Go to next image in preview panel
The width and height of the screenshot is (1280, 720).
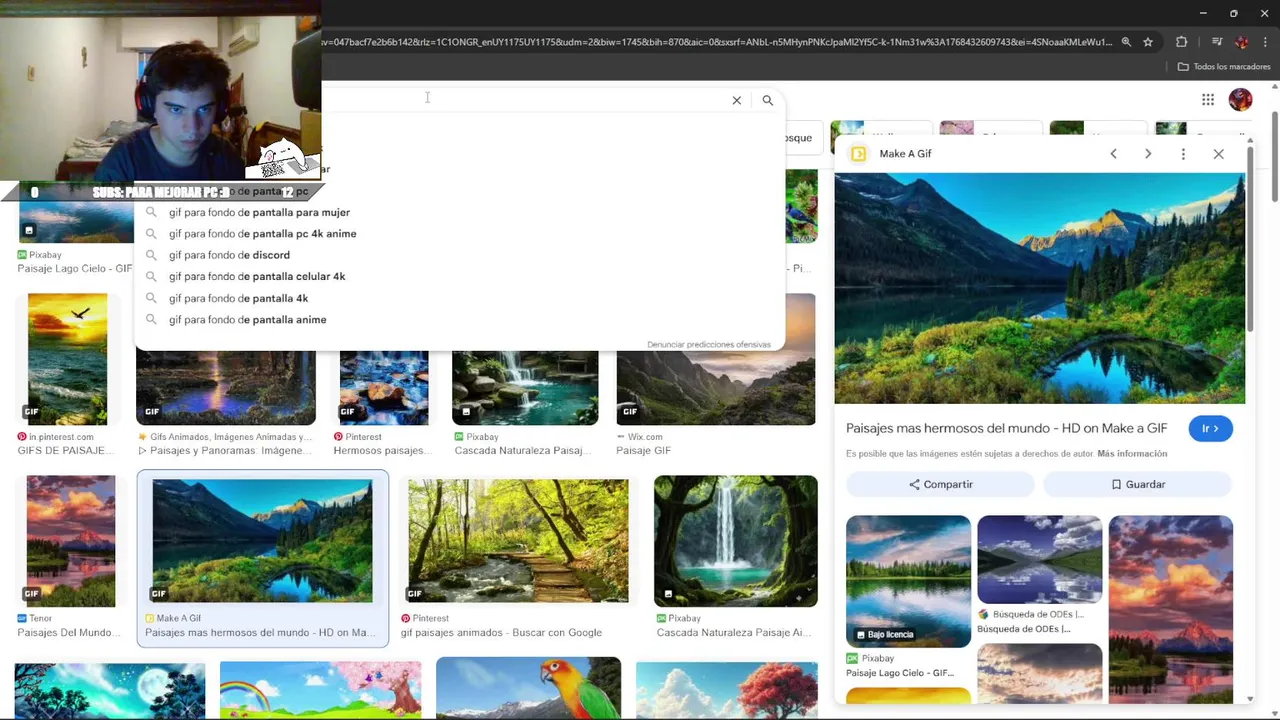pyautogui.click(x=1148, y=154)
